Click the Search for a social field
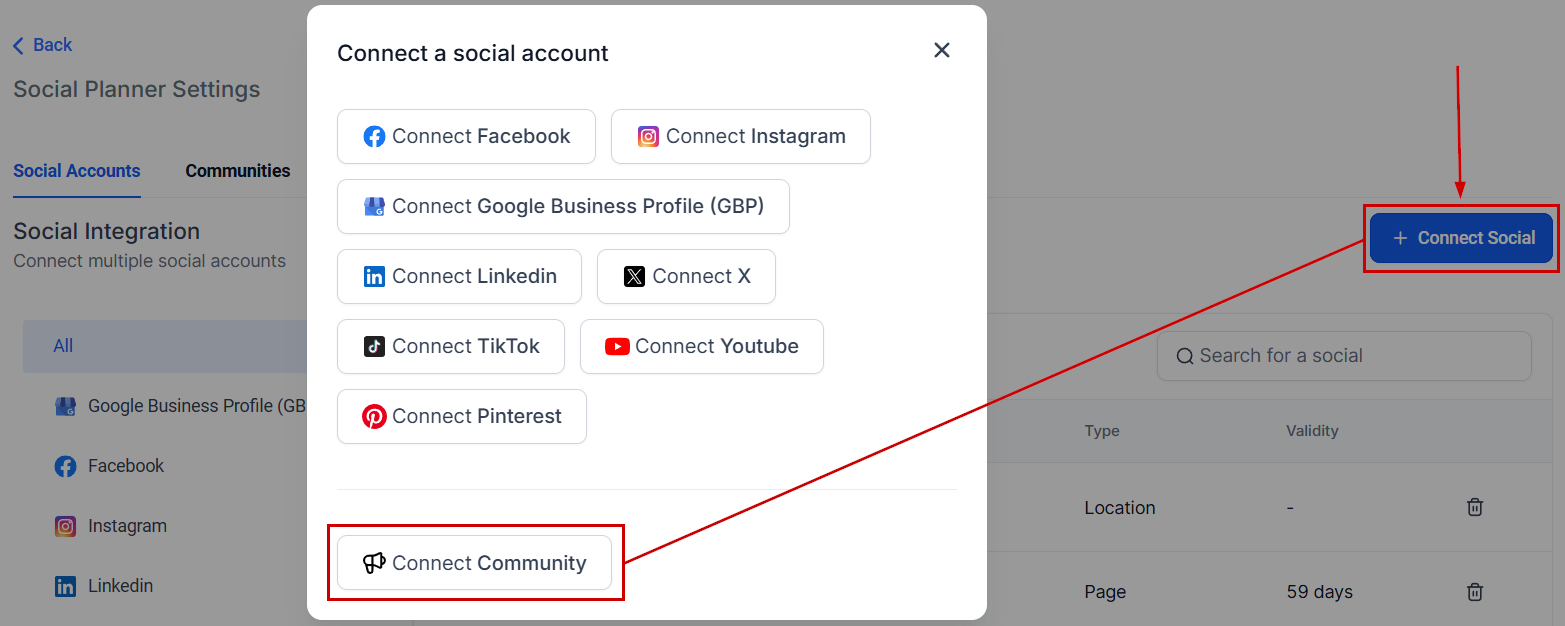Viewport: 1565px width, 626px height. (1343, 356)
